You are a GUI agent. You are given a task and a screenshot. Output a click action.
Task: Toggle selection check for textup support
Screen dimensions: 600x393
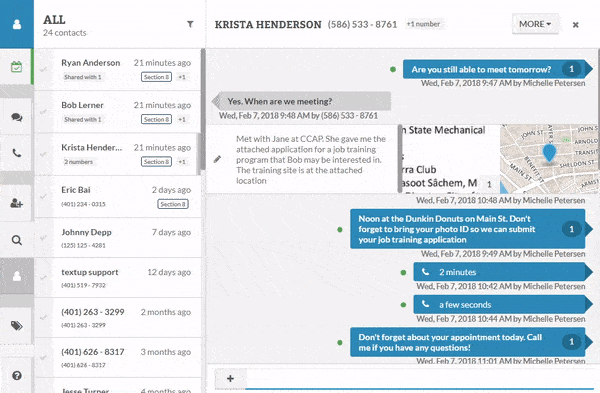tap(44, 277)
